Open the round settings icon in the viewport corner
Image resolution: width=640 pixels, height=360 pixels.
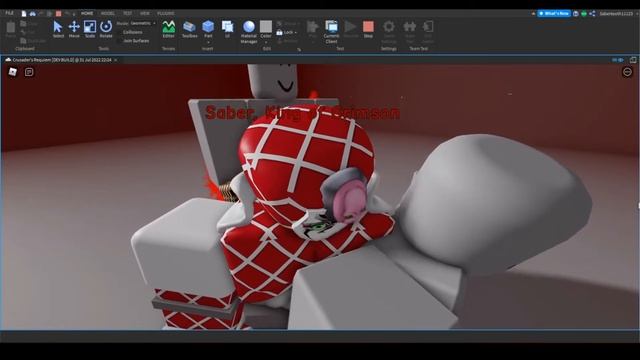pos(627,72)
